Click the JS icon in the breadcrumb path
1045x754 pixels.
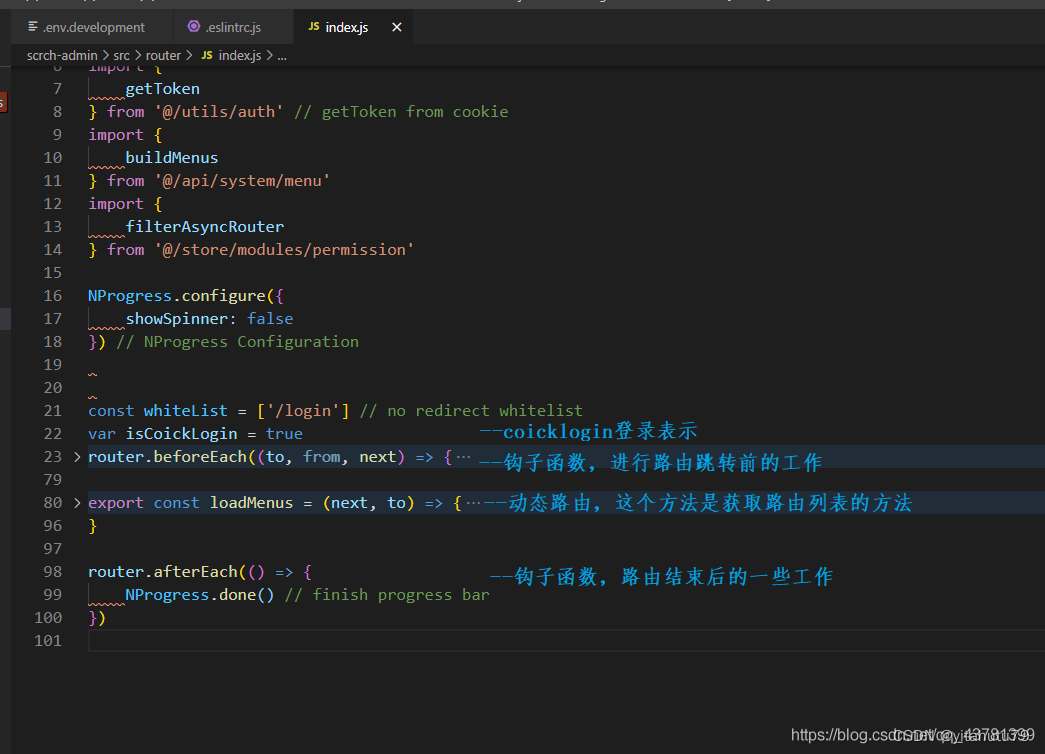[x=207, y=56]
